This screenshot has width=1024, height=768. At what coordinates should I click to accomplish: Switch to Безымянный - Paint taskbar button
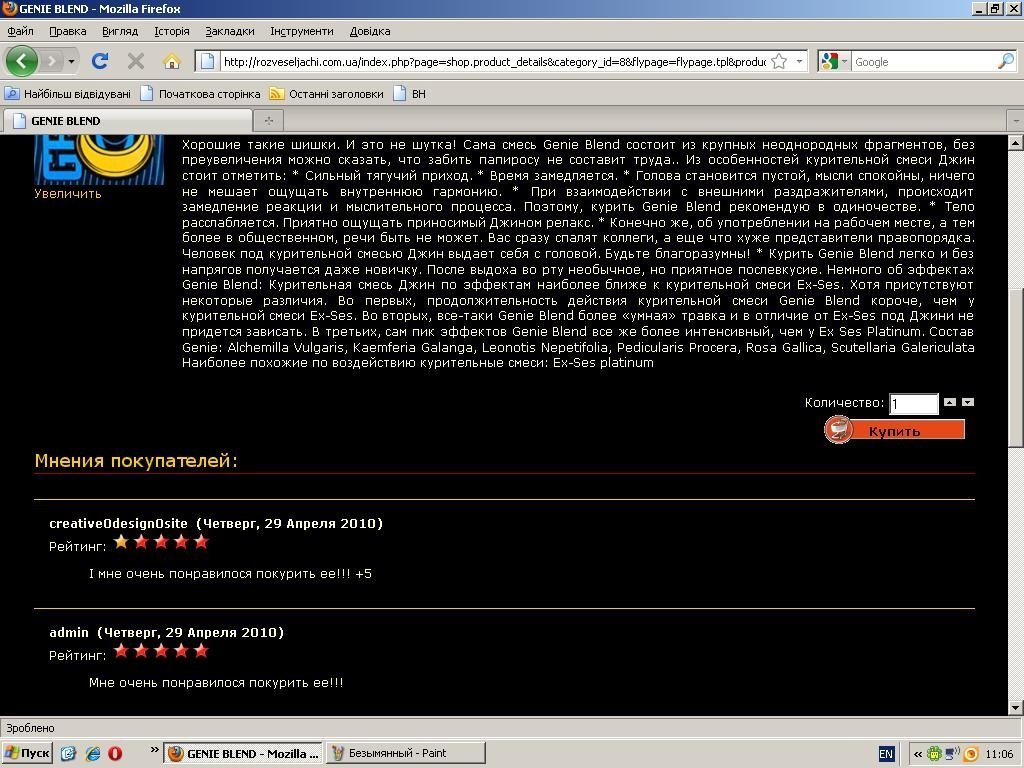[x=406, y=753]
